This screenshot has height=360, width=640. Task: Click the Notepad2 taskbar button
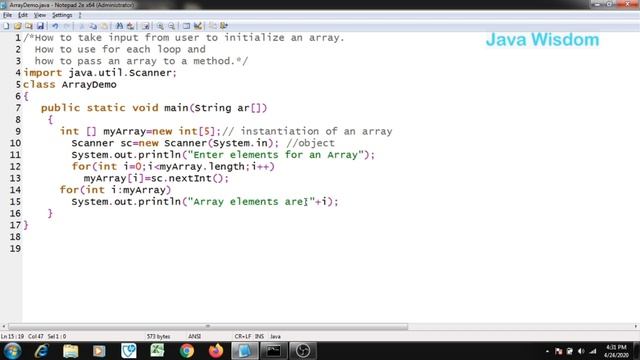244,351
